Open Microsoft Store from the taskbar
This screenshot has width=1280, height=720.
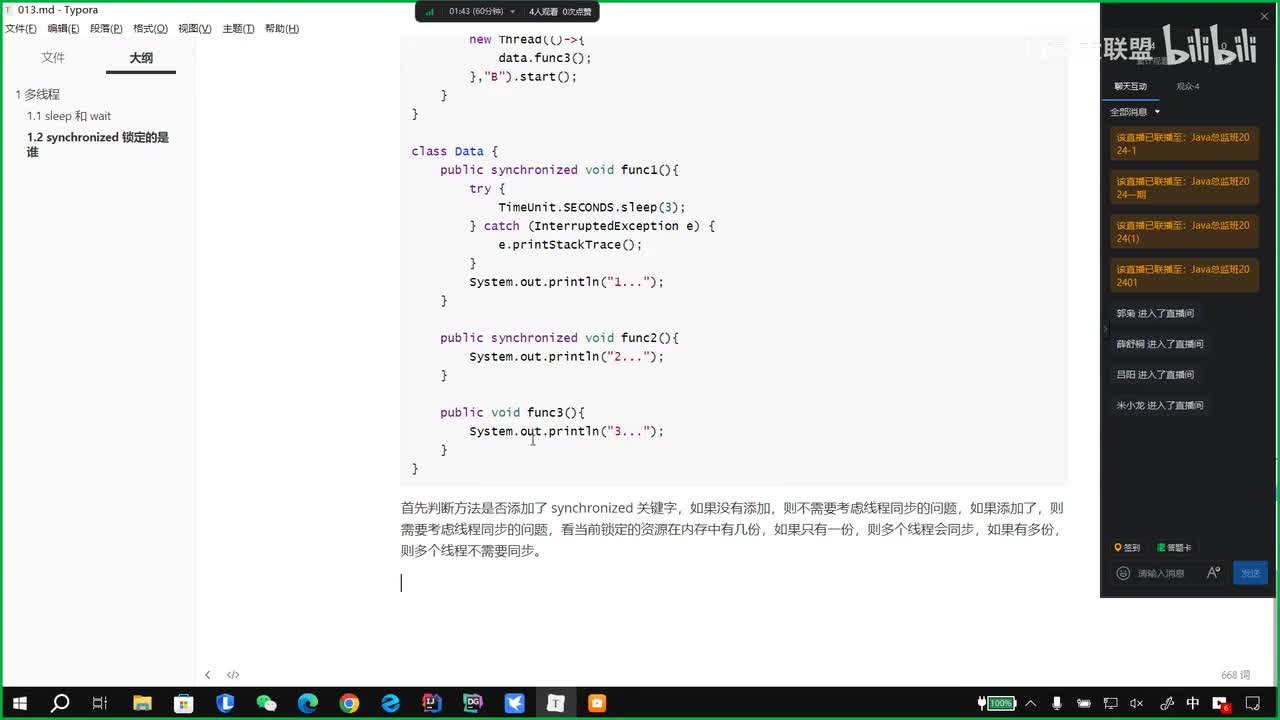(x=184, y=703)
